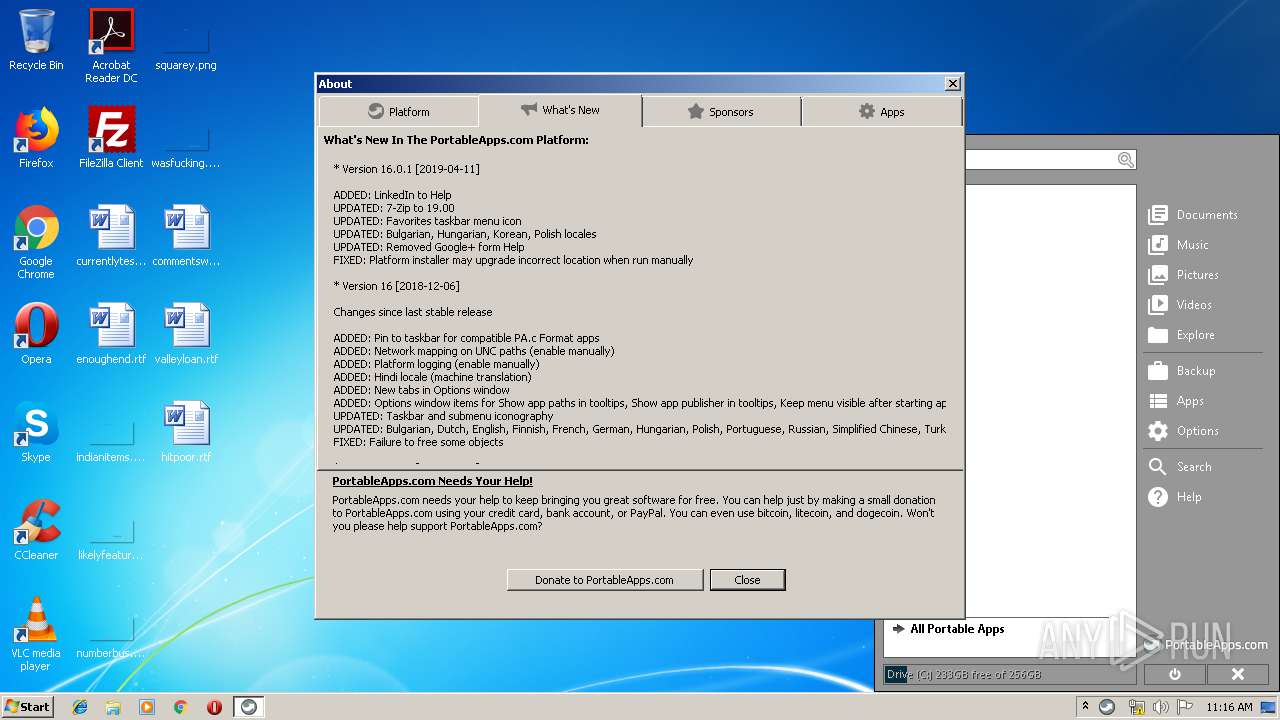This screenshot has height=720, width=1280.
Task: Click the network tray icon
Action: click(1136, 707)
